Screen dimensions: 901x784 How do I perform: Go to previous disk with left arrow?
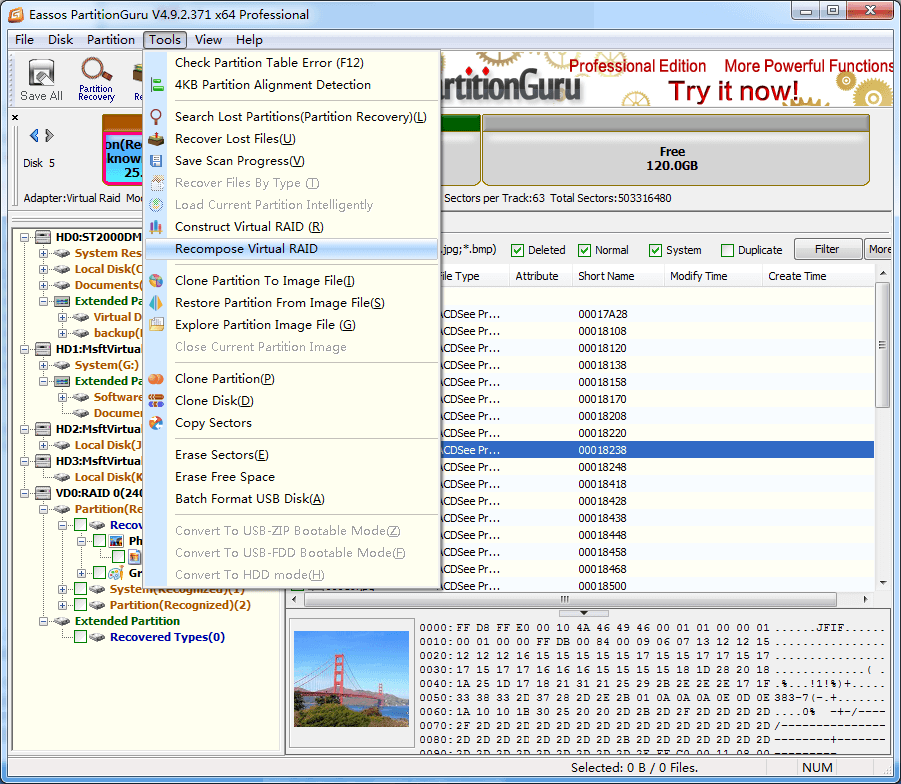tap(34, 136)
